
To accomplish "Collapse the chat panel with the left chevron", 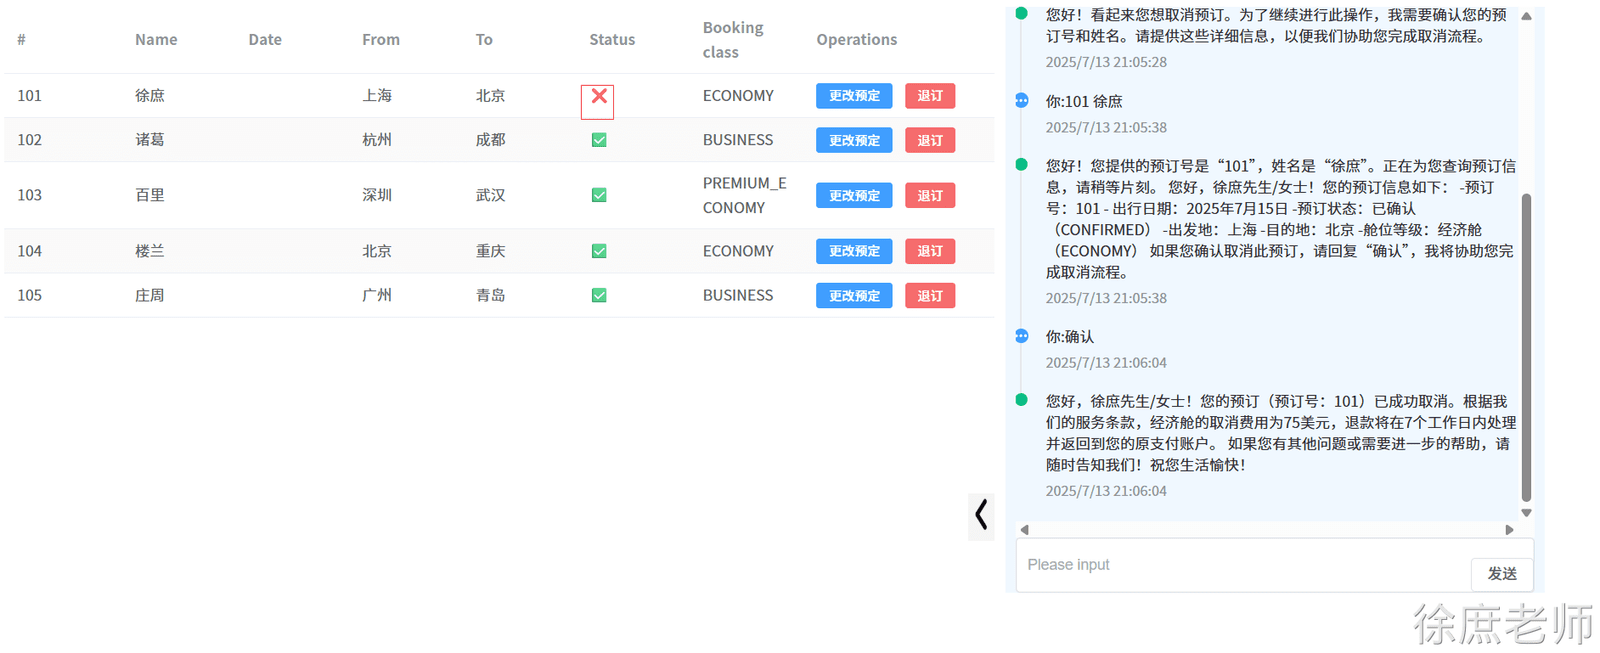I will pos(981,515).
